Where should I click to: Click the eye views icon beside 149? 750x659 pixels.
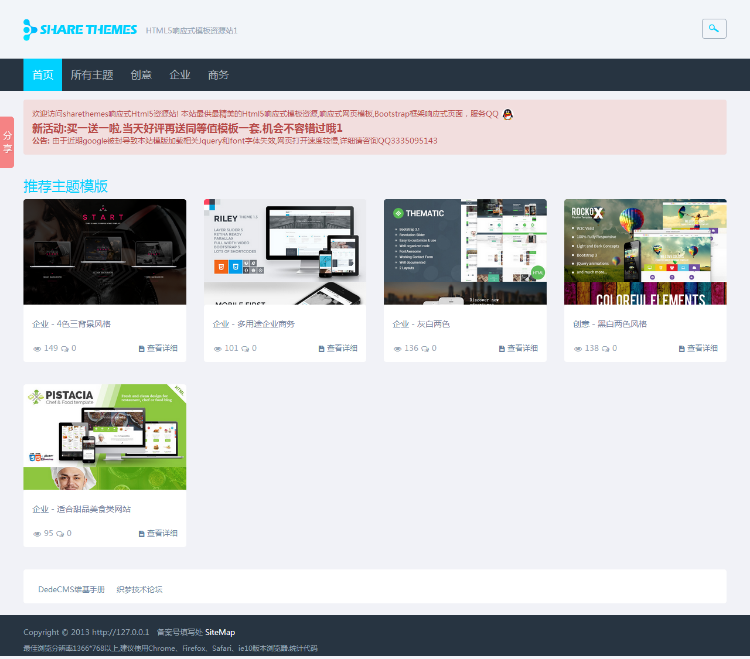click(x=37, y=349)
